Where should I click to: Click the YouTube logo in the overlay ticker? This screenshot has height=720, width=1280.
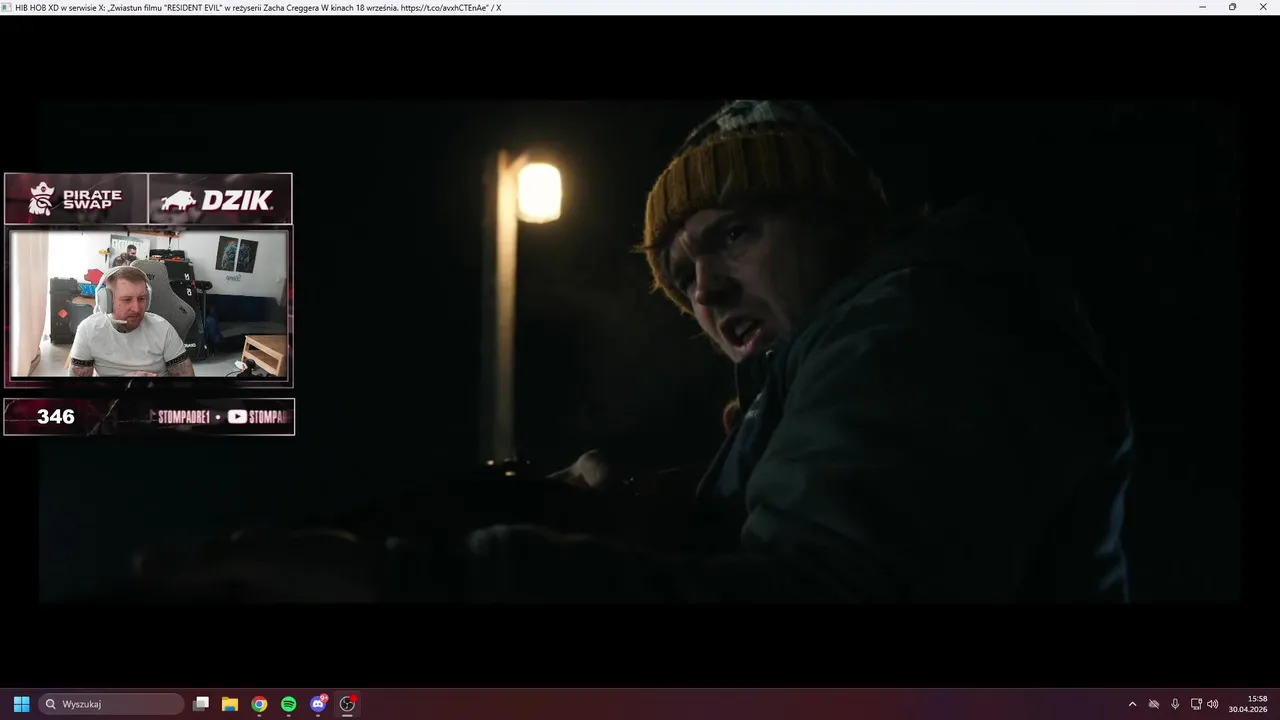click(237, 417)
